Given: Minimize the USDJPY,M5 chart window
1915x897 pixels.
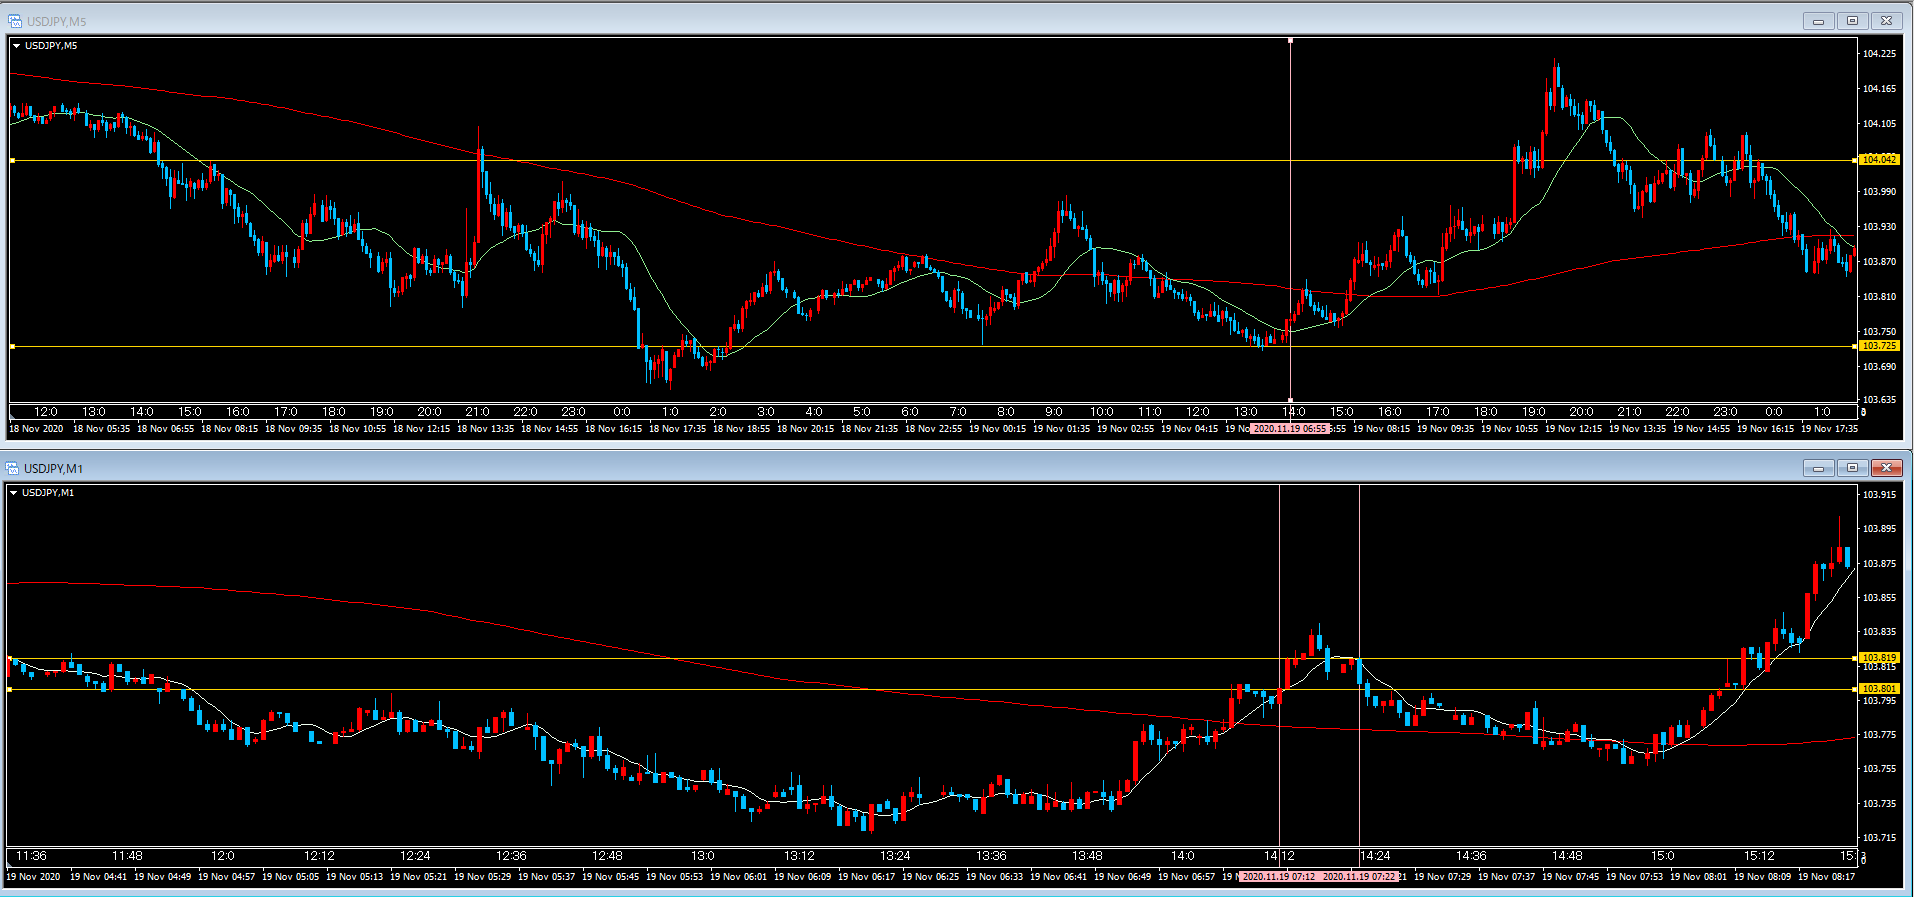Looking at the screenshot, I should [1817, 21].
